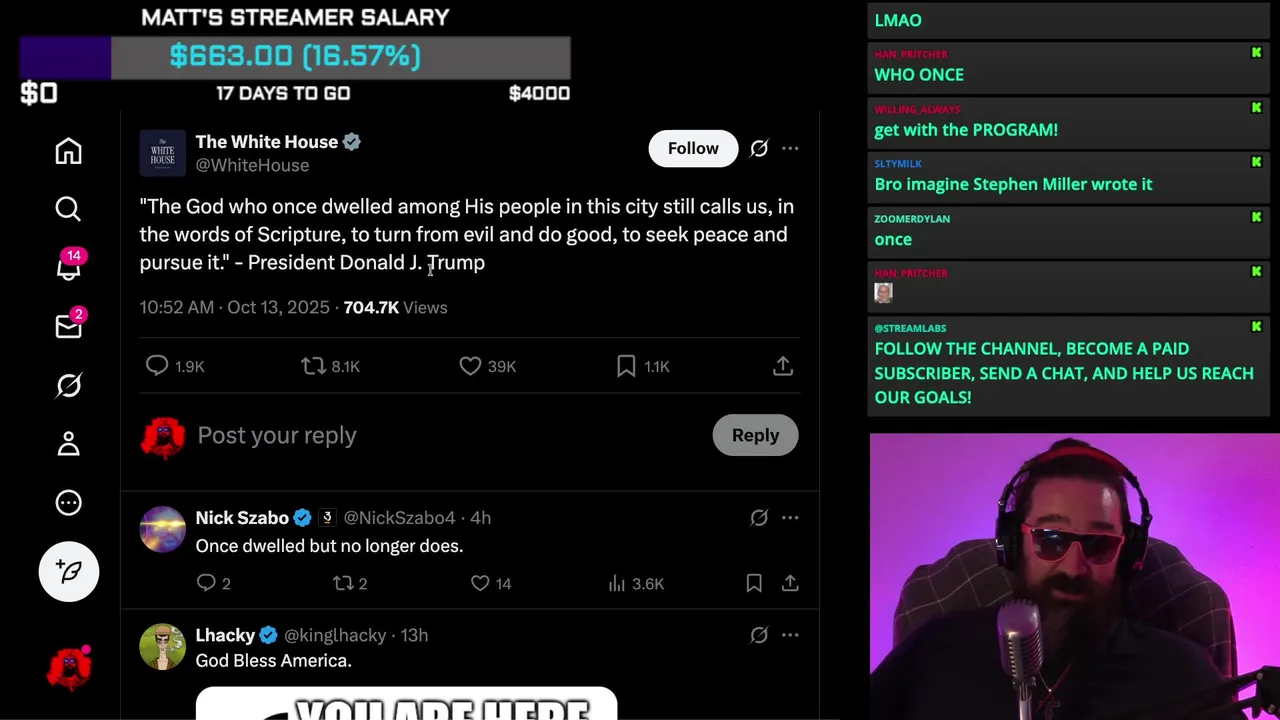Share the White House post

point(783,366)
